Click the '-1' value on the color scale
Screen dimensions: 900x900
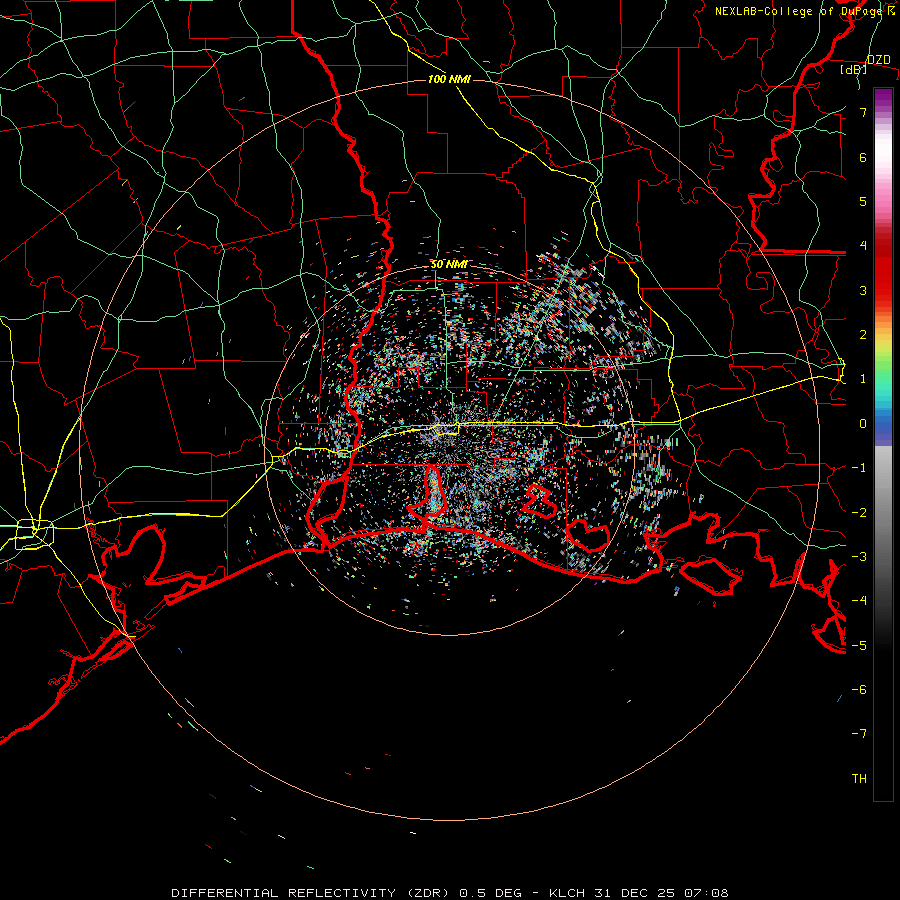(859, 468)
